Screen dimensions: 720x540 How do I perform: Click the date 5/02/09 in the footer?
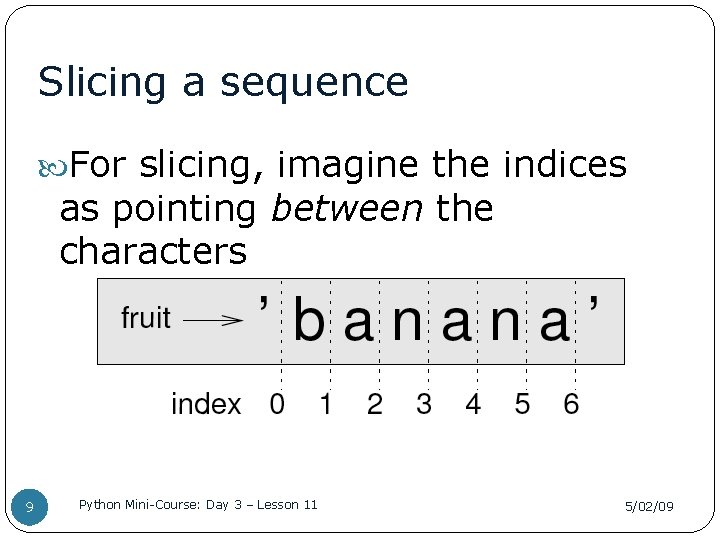[649, 507]
